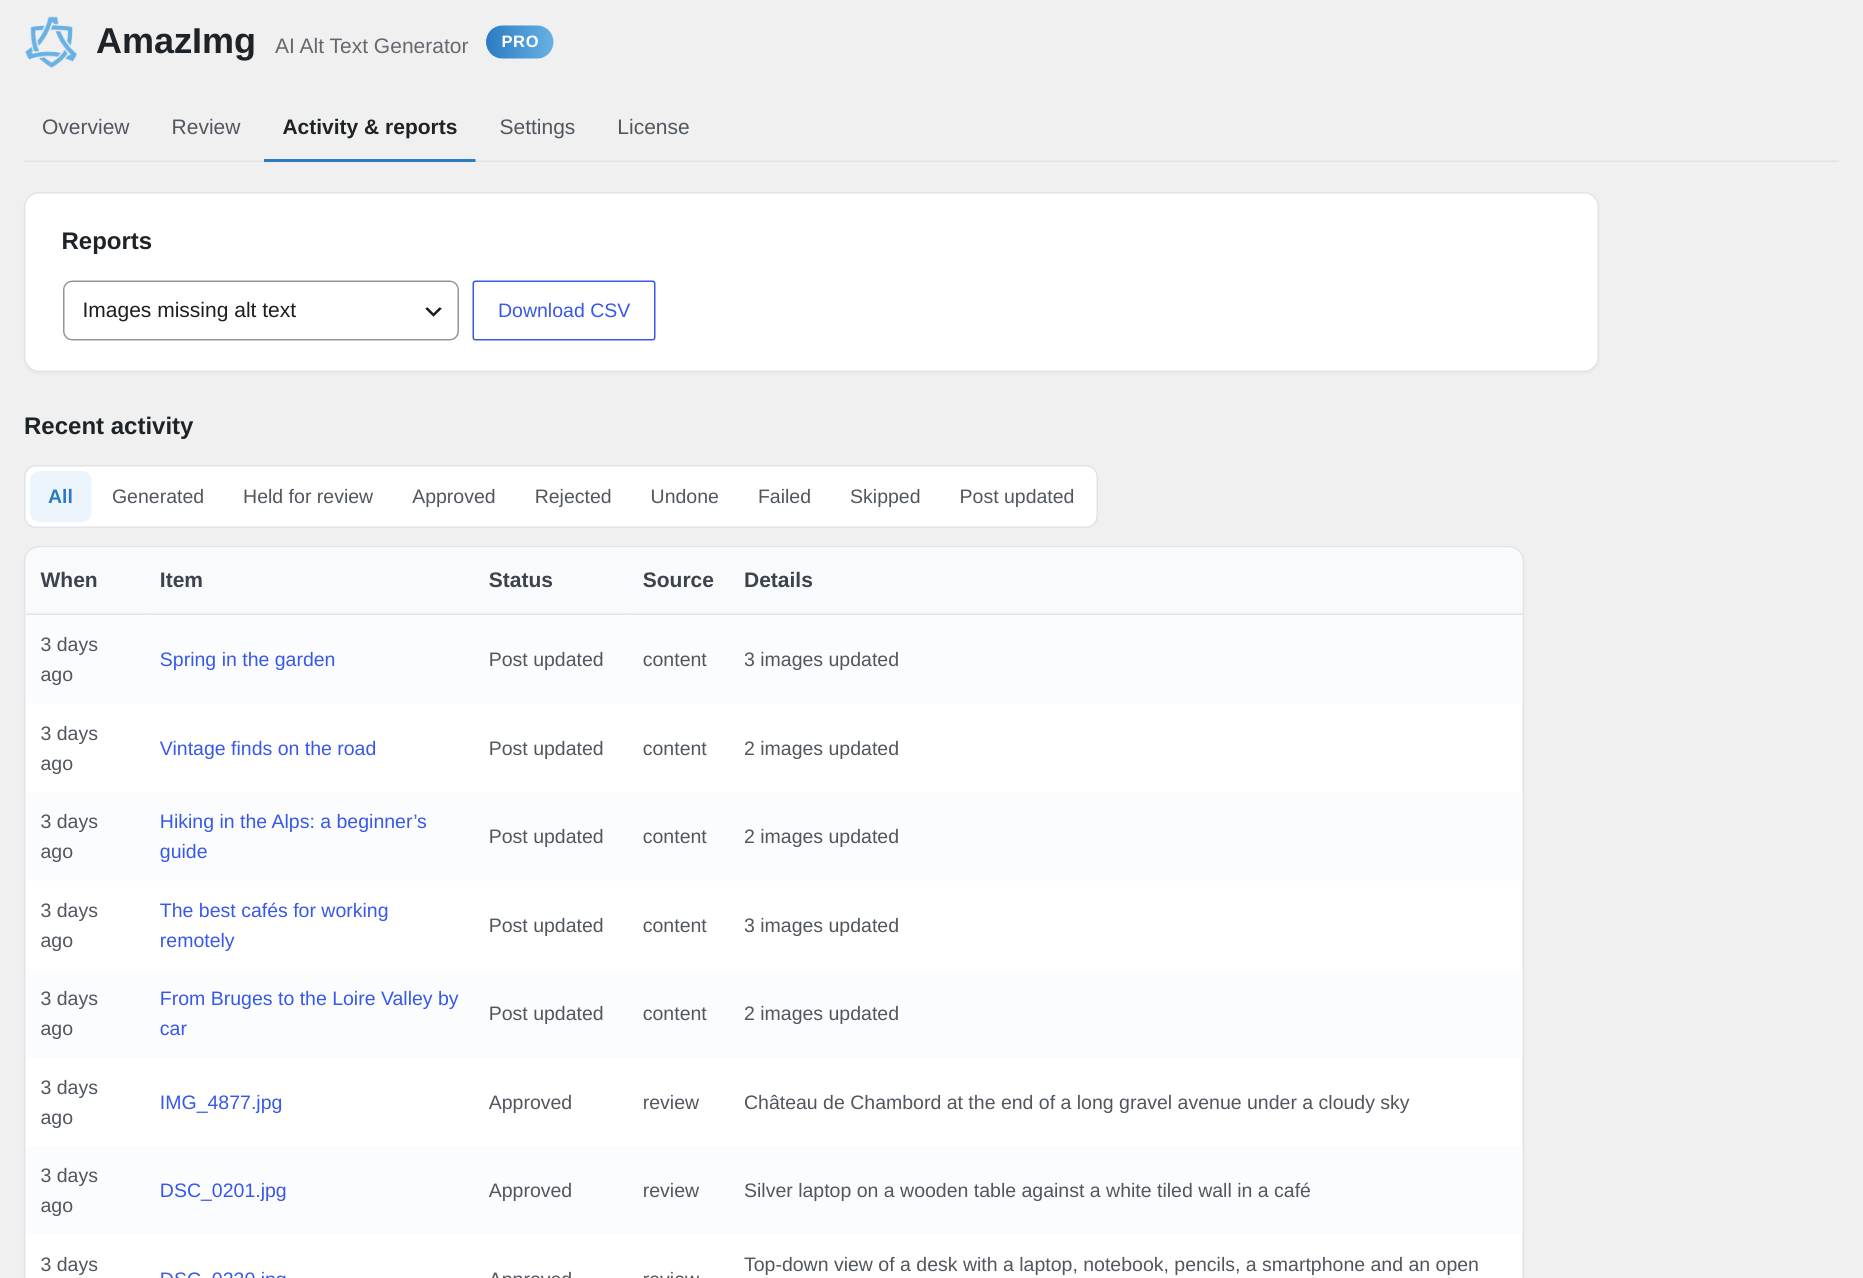Click the AI Alt Text Generator subtitle

[x=371, y=46]
